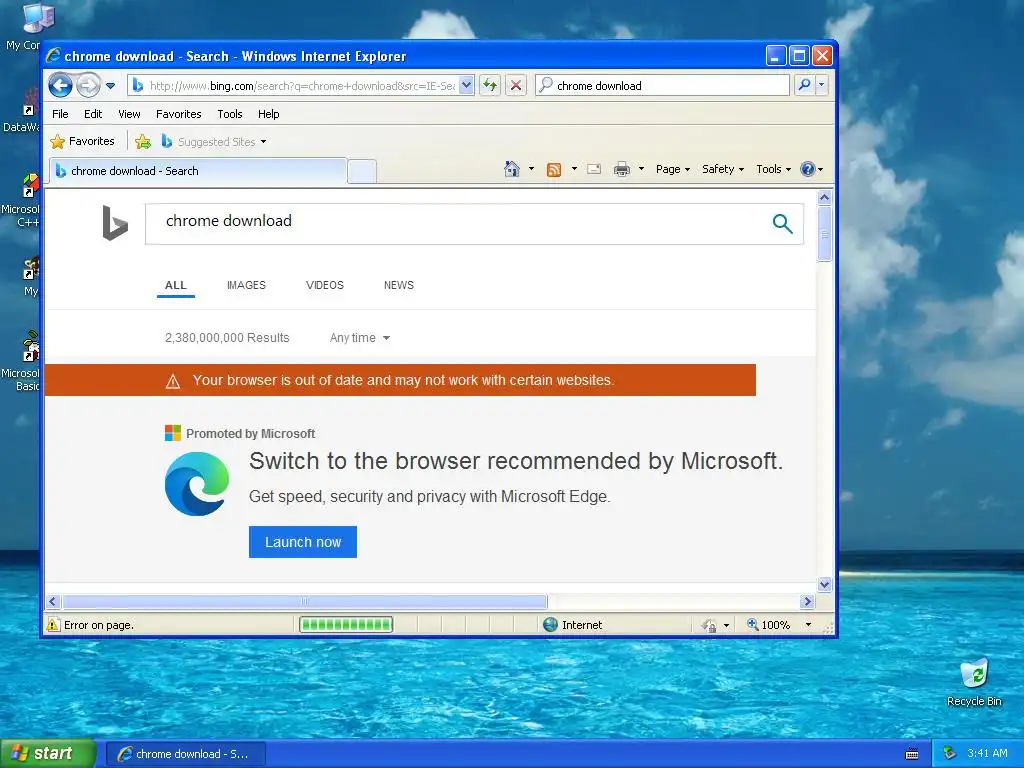Image resolution: width=1024 pixels, height=768 pixels.
Task: Click the Refresh page icon
Action: pos(490,86)
